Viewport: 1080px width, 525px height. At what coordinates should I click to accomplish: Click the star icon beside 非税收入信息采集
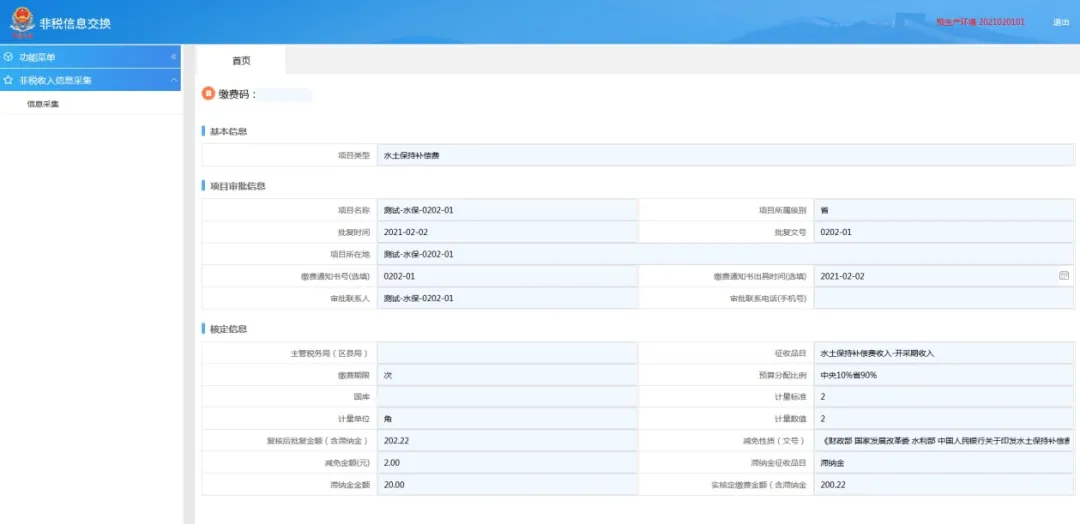(8, 80)
